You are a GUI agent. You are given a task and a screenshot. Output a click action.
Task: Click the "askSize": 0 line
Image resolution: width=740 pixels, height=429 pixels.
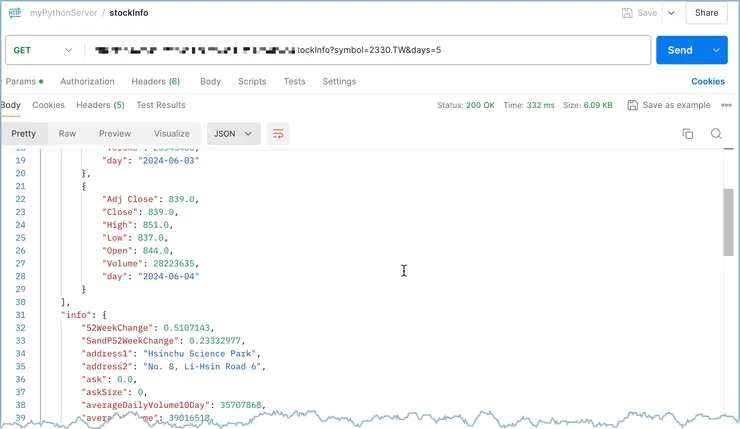[x=114, y=392]
